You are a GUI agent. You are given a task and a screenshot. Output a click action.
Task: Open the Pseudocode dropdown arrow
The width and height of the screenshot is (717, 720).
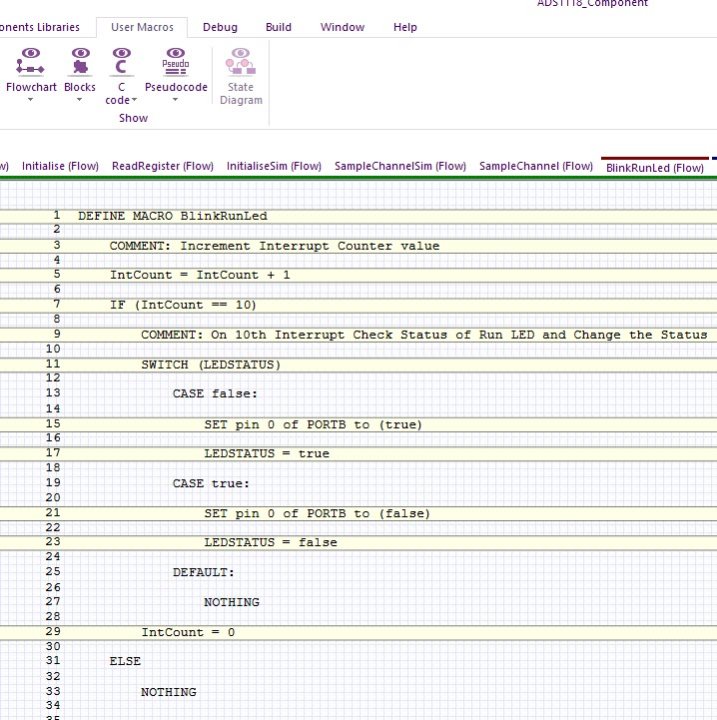(175, 100)
